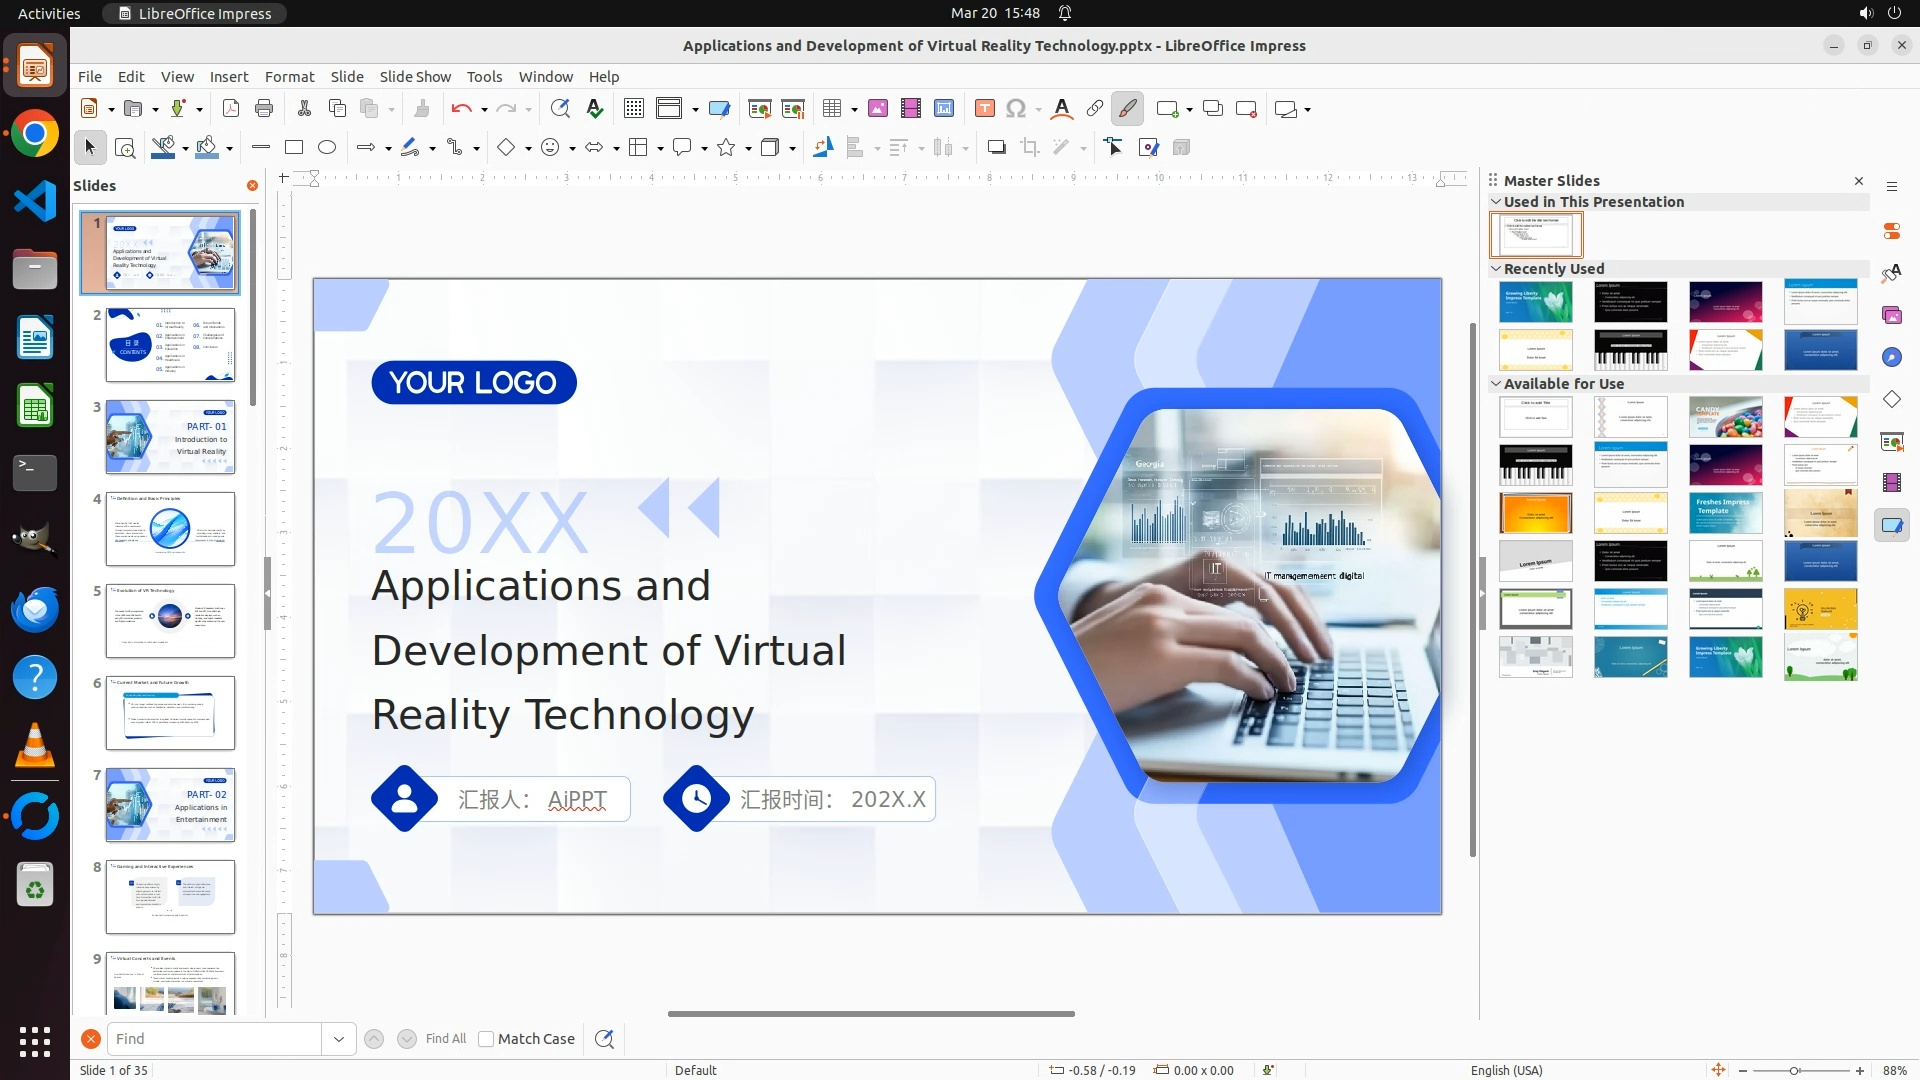The image size is (1920, 1080).
Task: Open the Insert Special Character icon
Action: tap(1016, 109)
